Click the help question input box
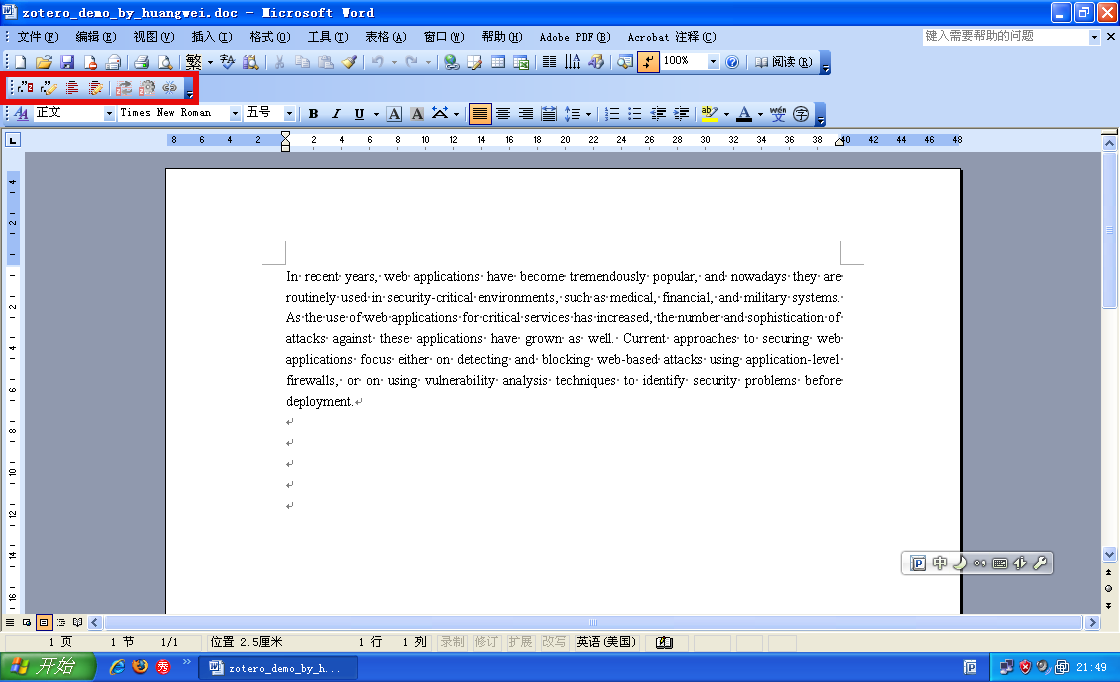 pos(1006,36)
